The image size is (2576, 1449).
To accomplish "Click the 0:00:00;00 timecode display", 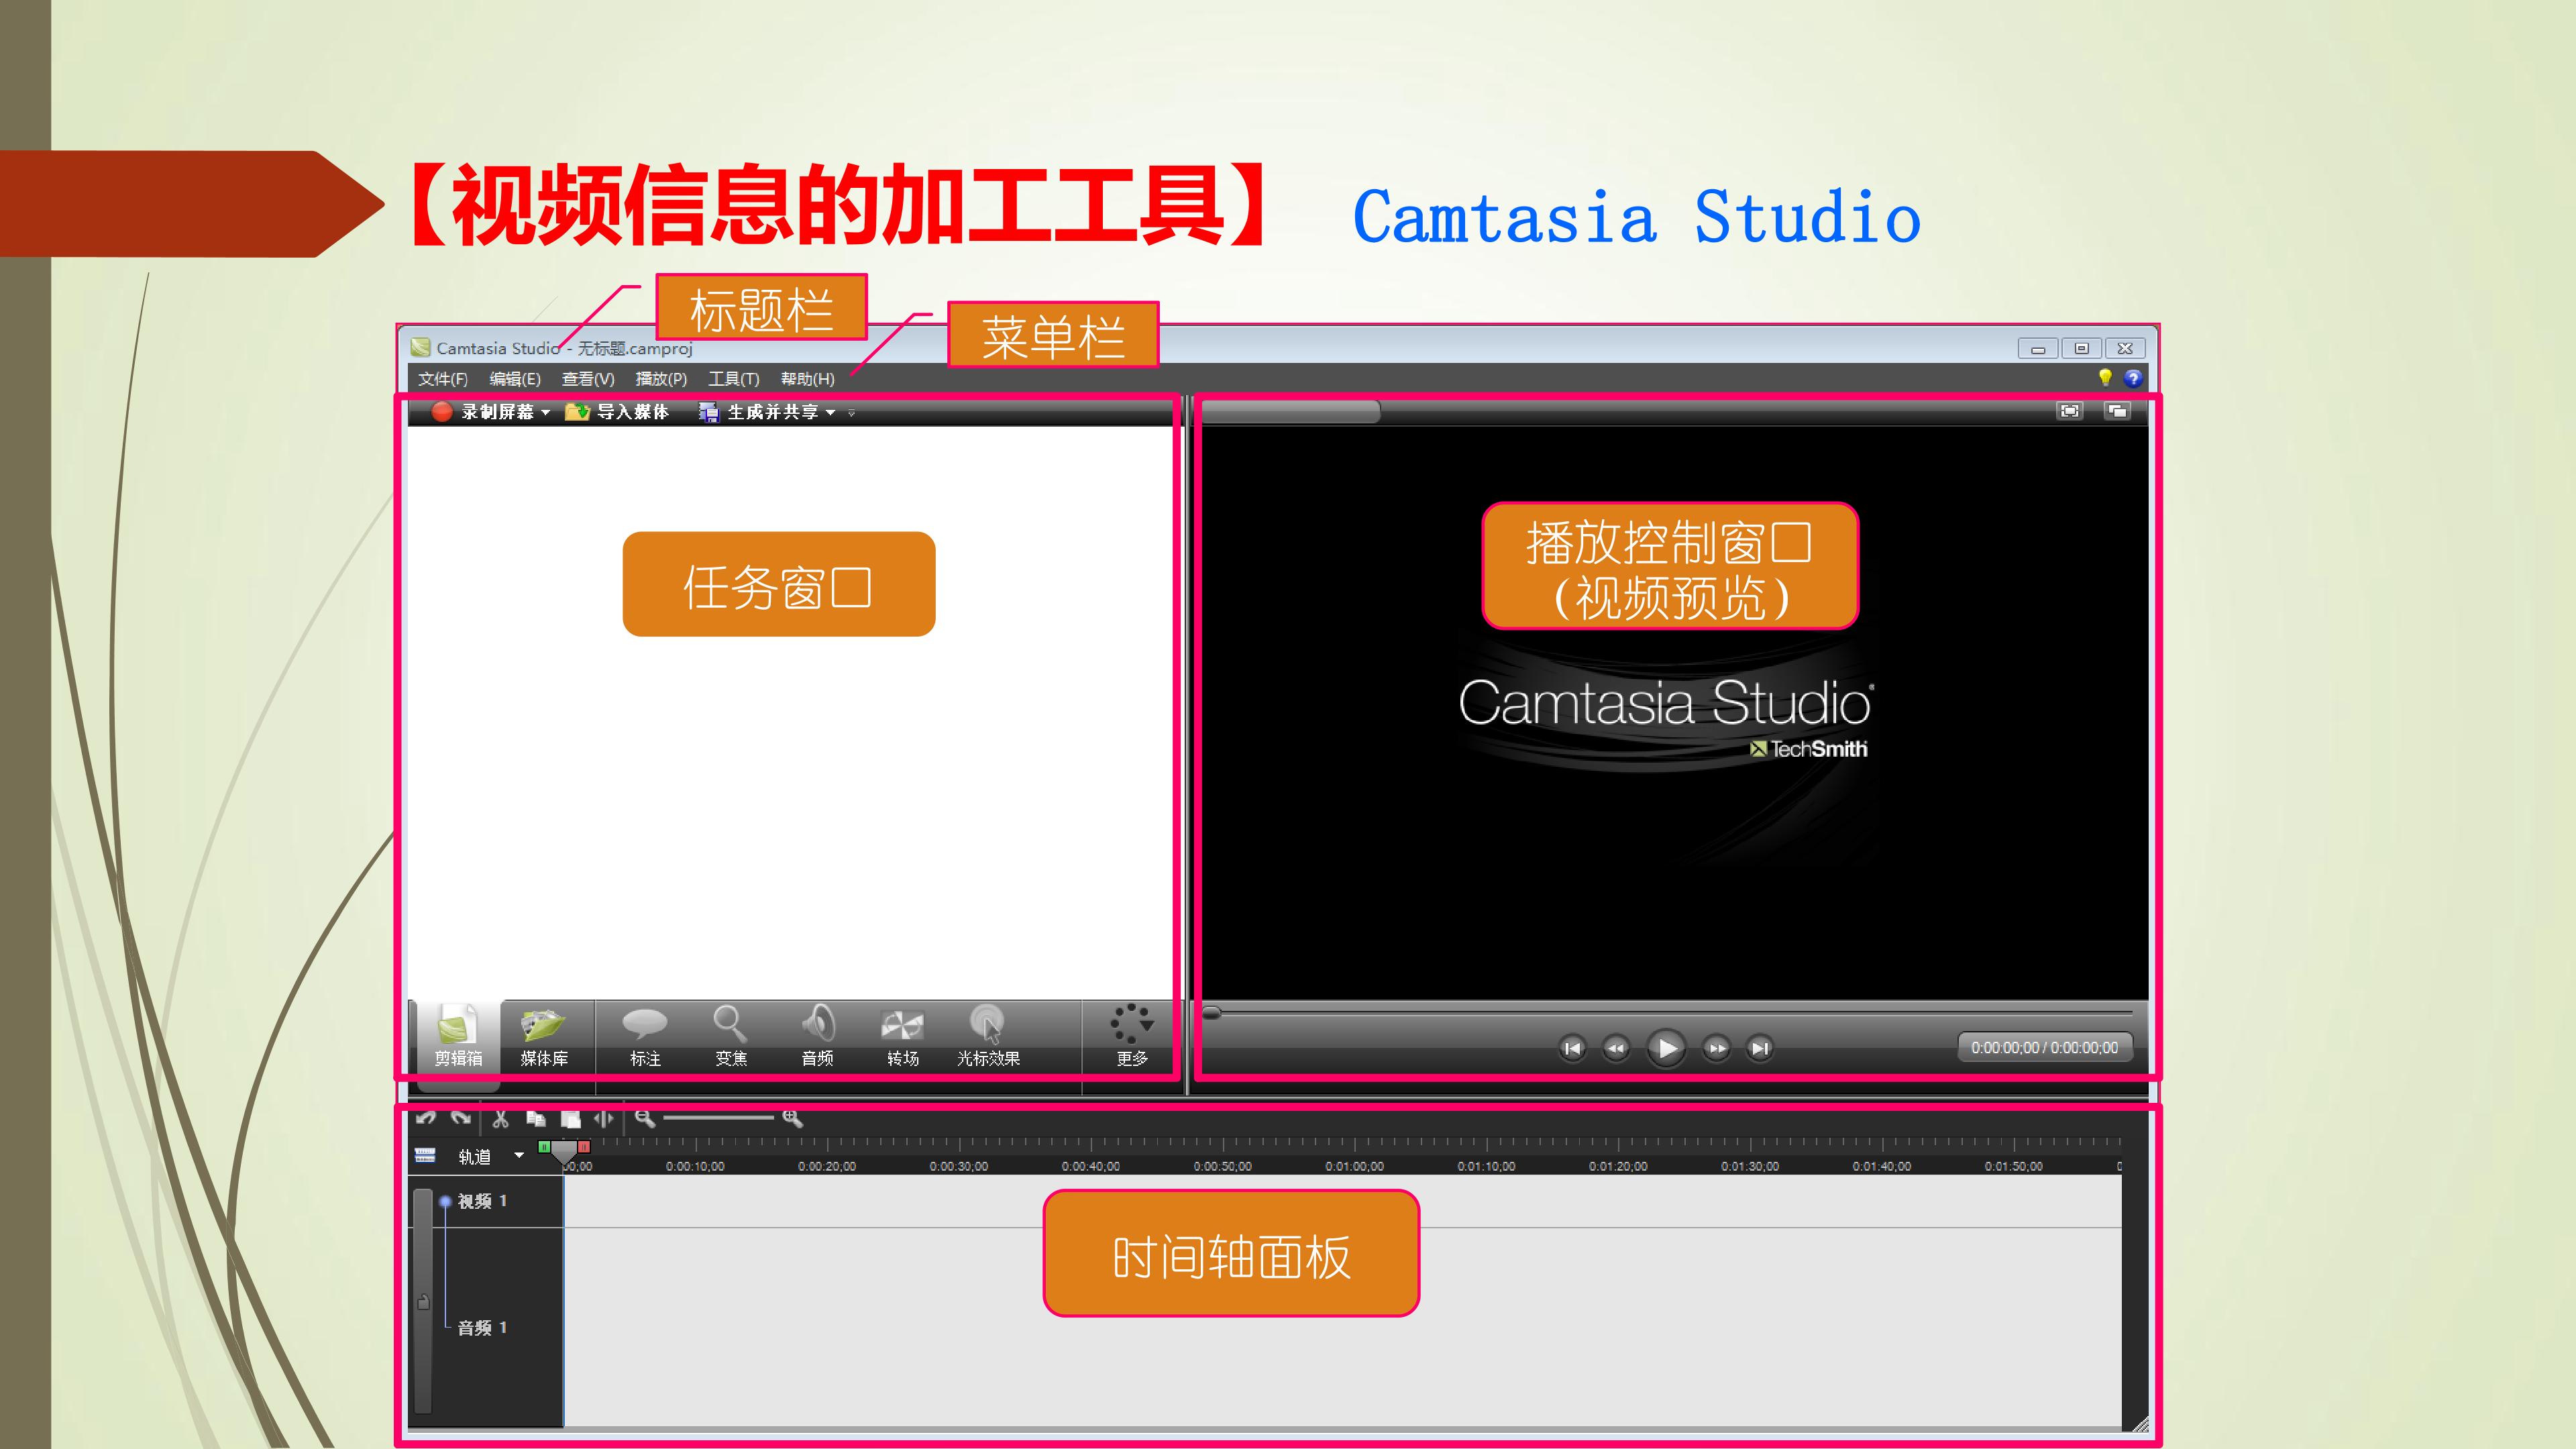I will tap(2044, 1048).
